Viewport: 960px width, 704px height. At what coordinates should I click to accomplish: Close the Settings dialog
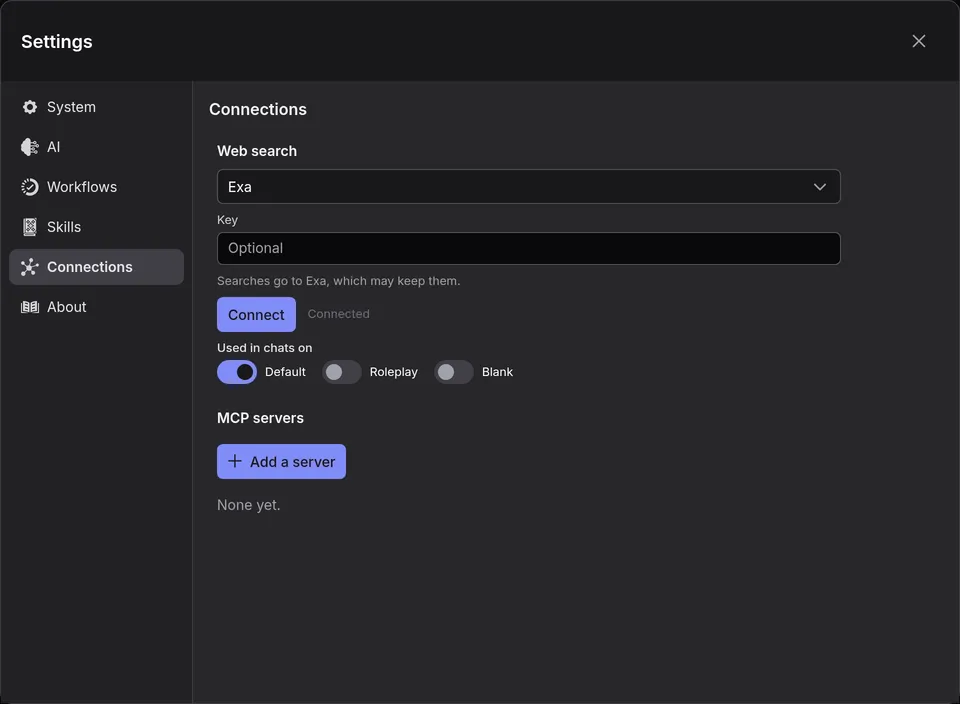click(918, 41)
